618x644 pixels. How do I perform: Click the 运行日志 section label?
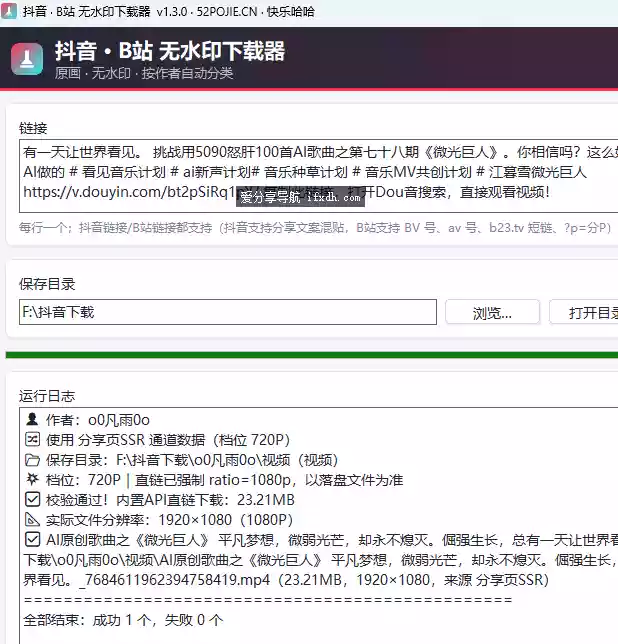47,396
